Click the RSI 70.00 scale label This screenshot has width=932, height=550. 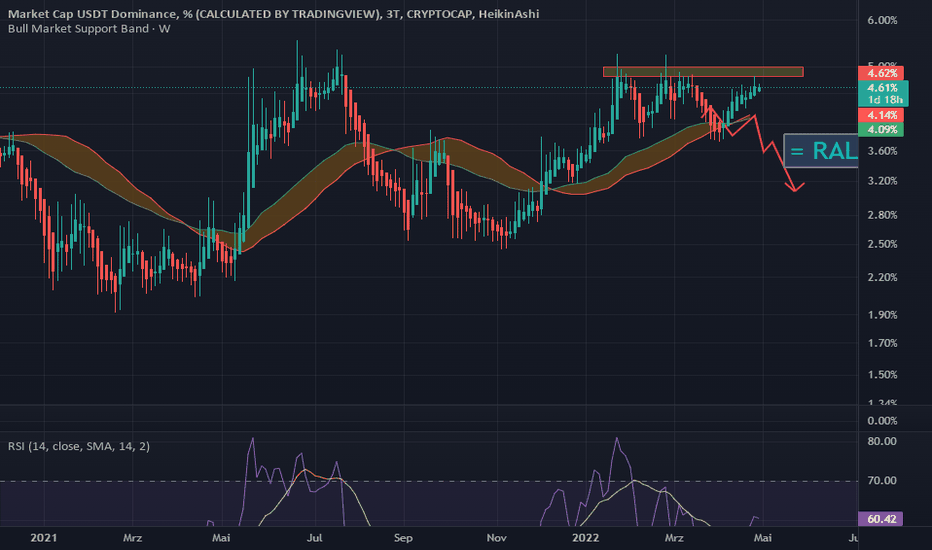point(882,480)
